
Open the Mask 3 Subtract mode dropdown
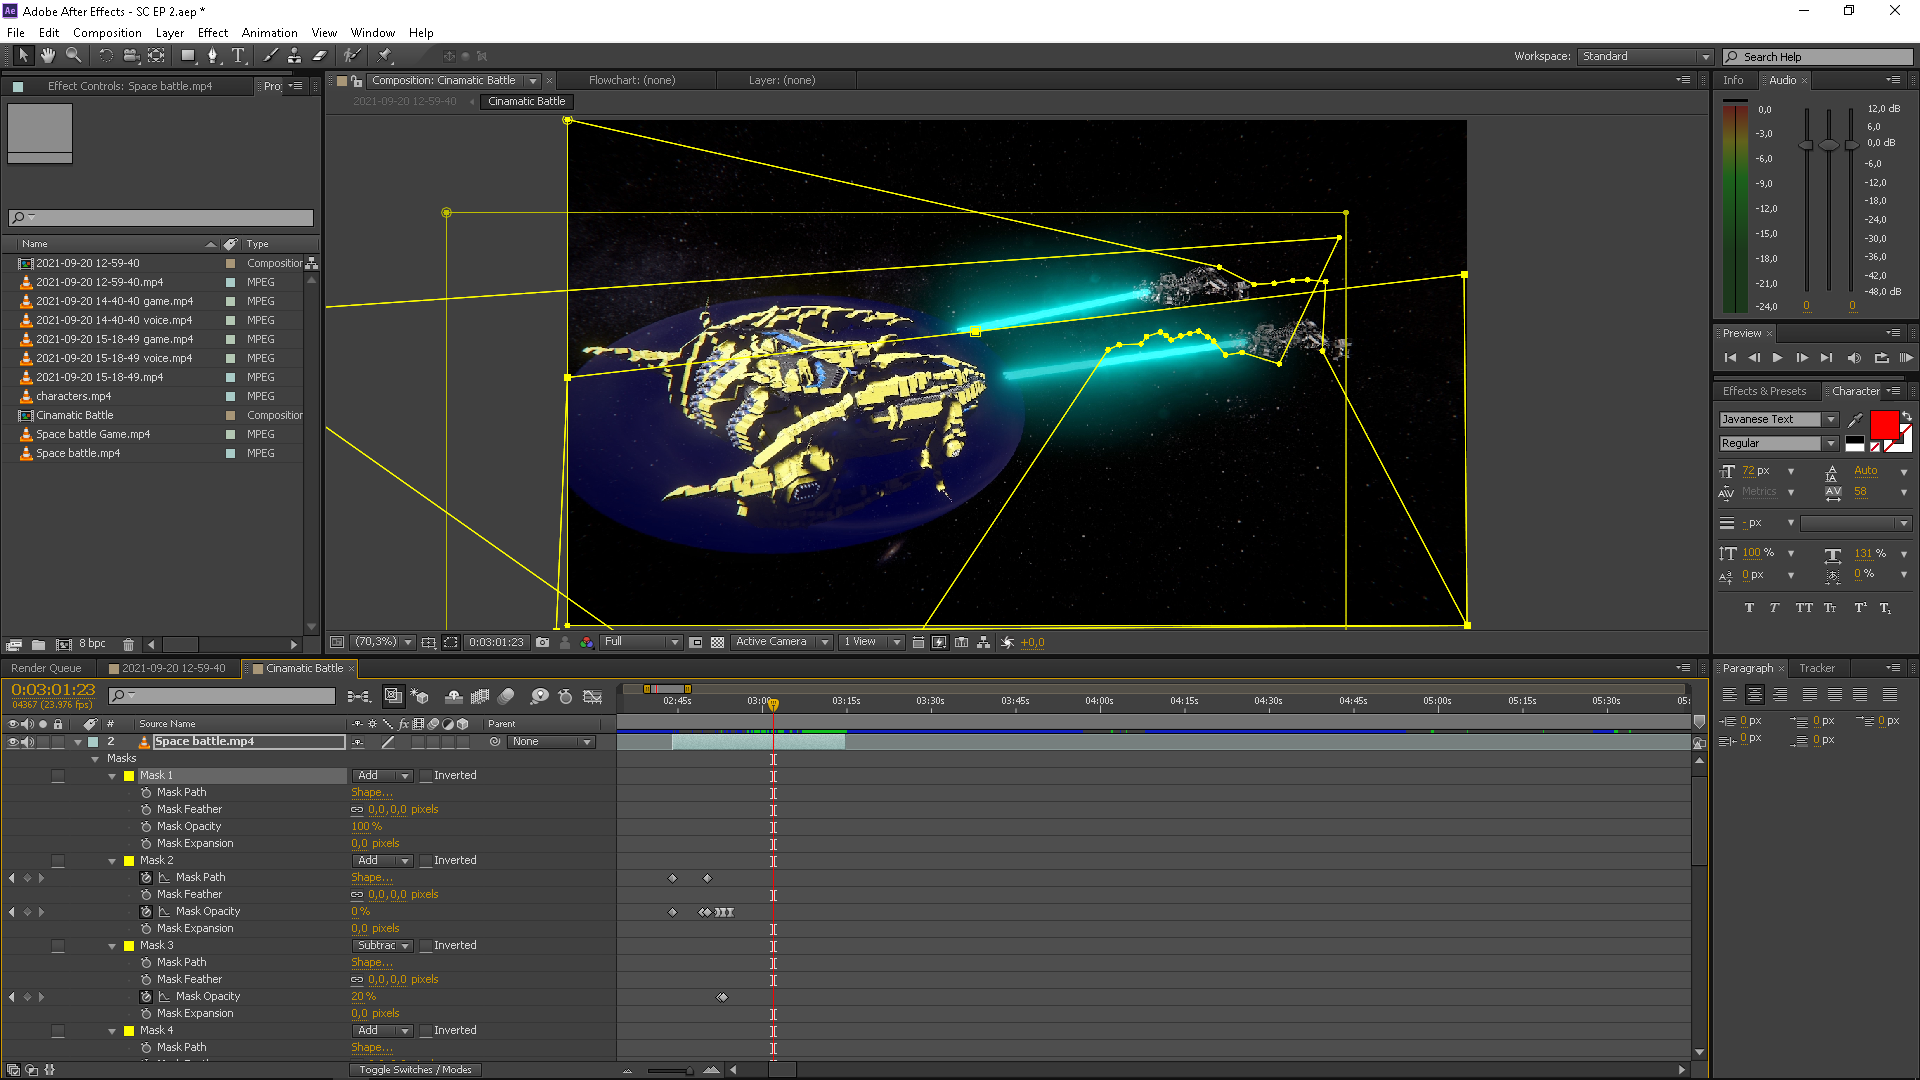click(x=383, y=946)
